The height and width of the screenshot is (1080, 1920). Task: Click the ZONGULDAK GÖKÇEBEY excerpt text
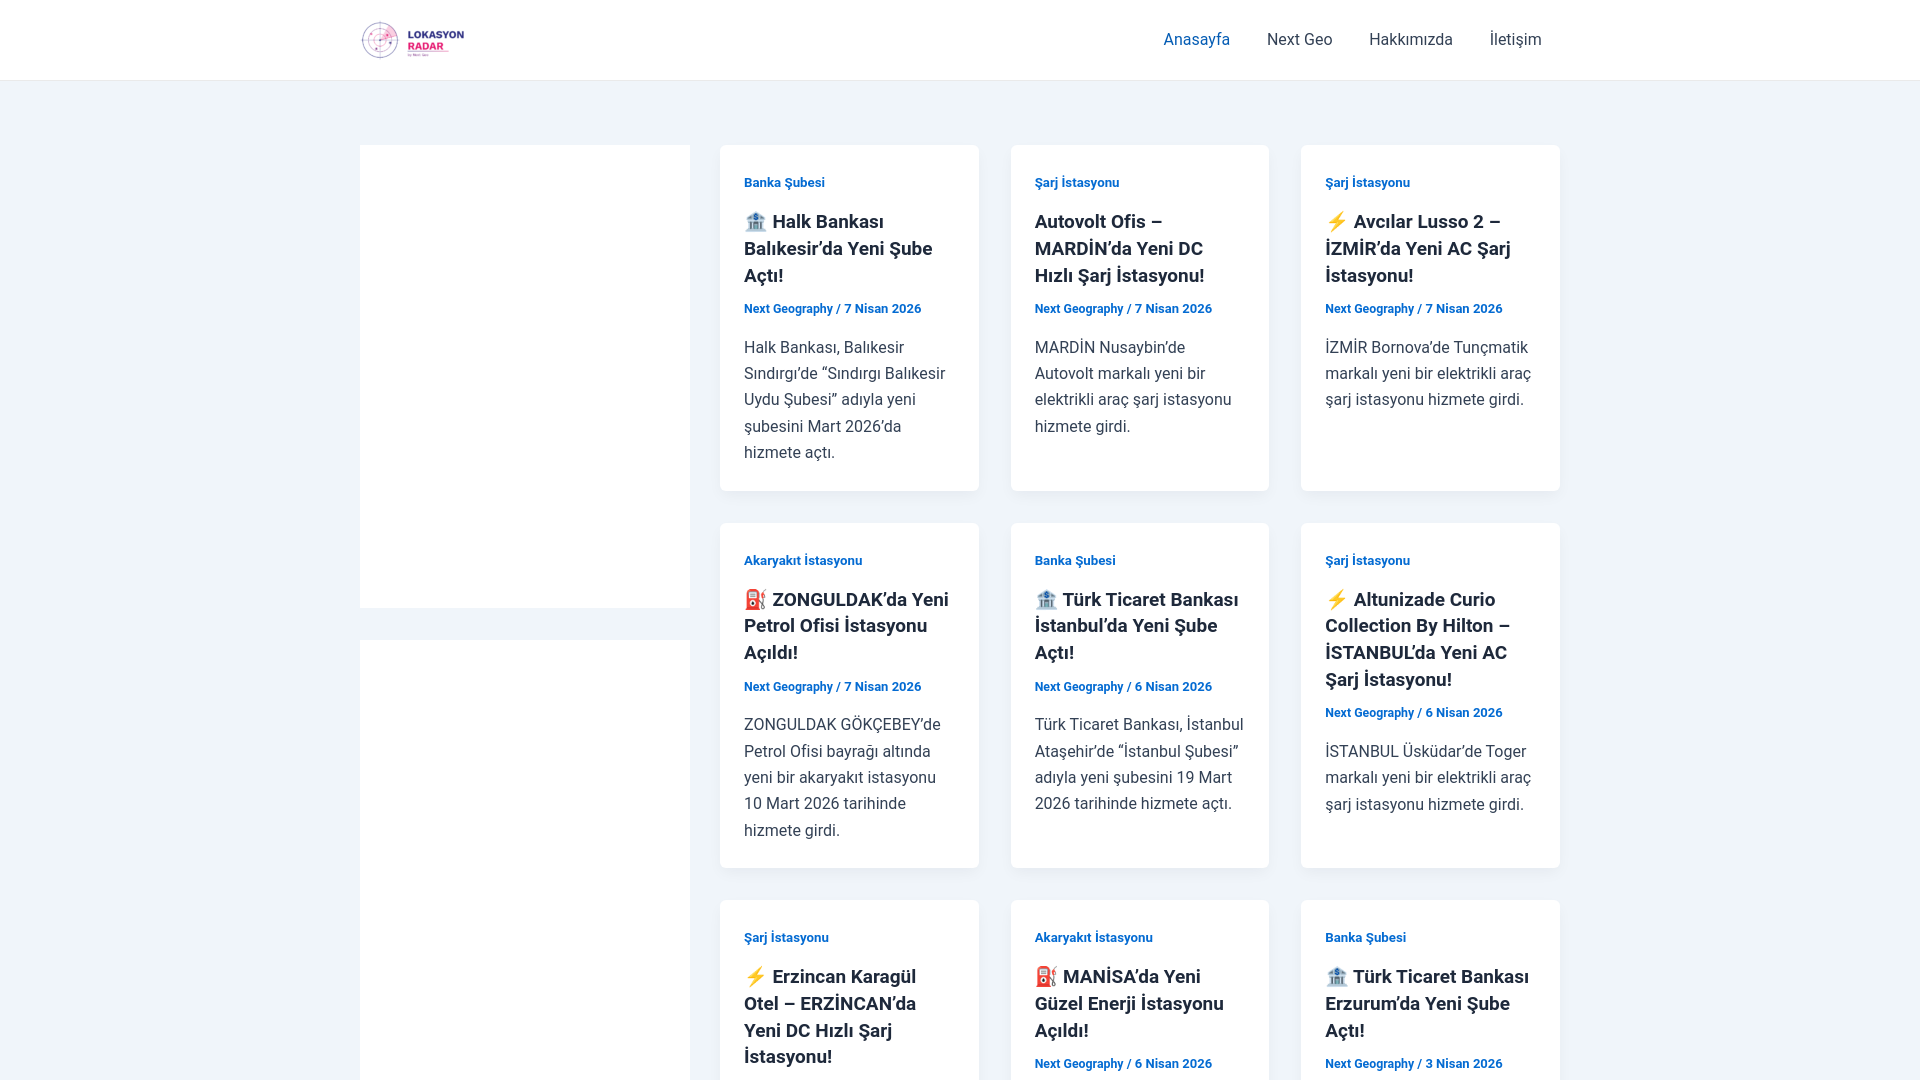(842, 778)
